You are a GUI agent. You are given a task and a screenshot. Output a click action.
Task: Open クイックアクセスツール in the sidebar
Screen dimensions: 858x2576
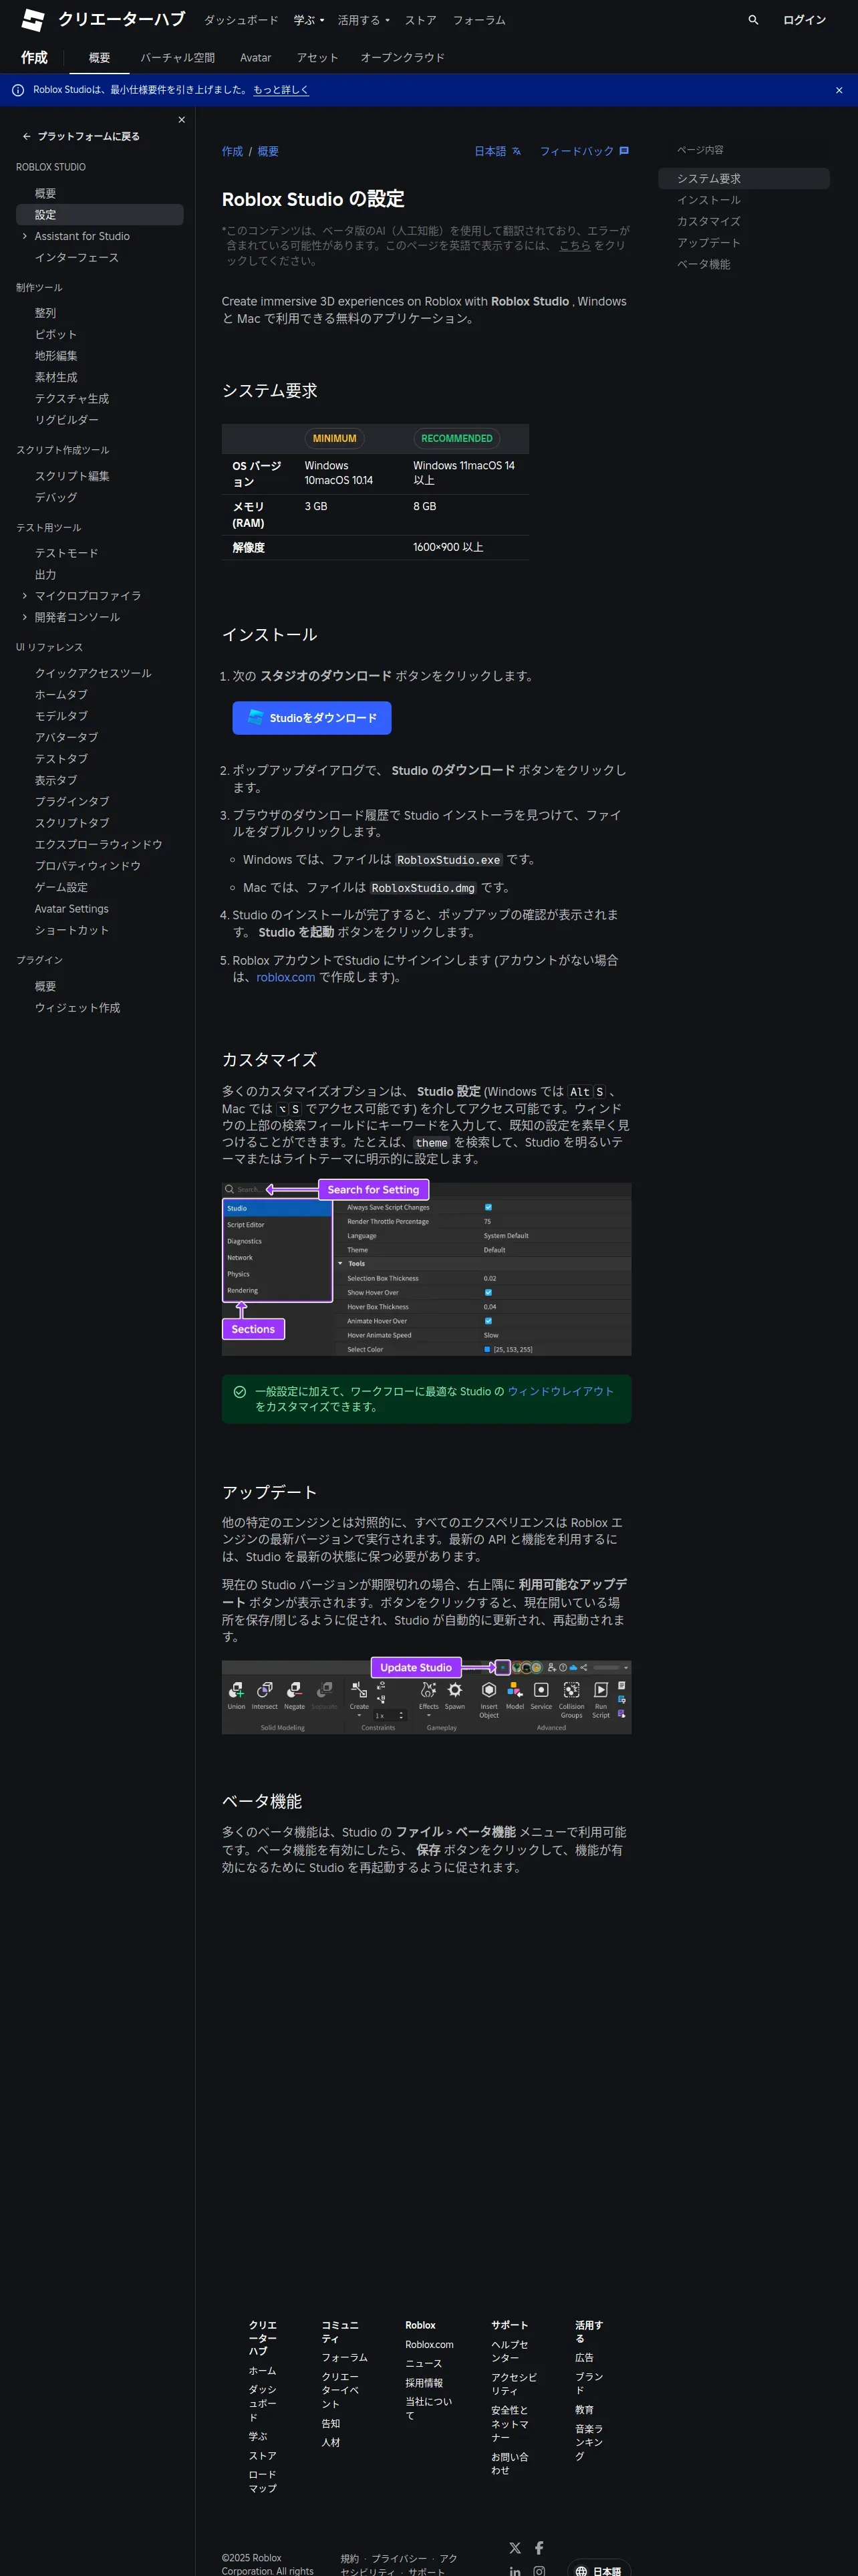click(x=93, y=674)
